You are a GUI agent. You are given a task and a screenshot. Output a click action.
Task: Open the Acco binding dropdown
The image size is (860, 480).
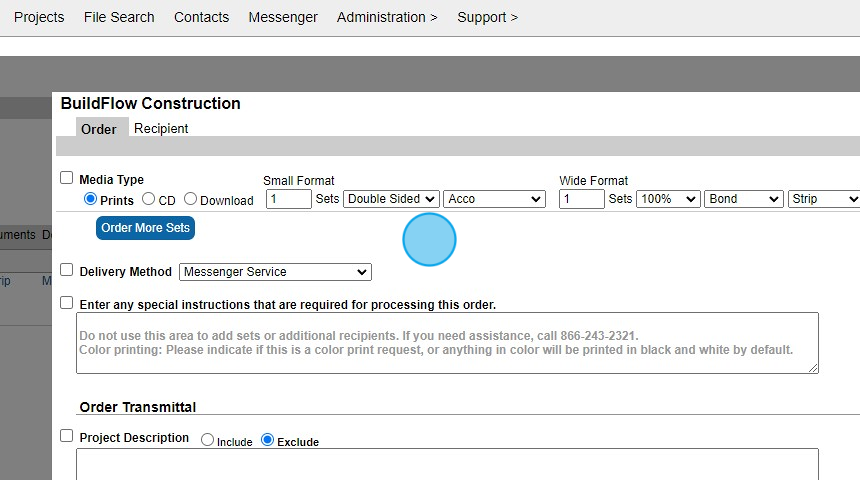[x=494, y=199]
